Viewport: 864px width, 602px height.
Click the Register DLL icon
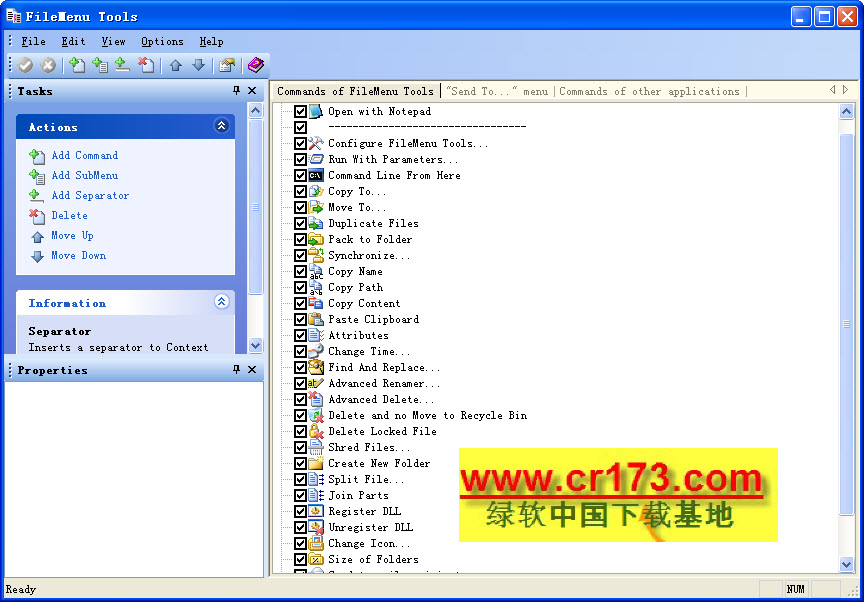coord(316,511)
